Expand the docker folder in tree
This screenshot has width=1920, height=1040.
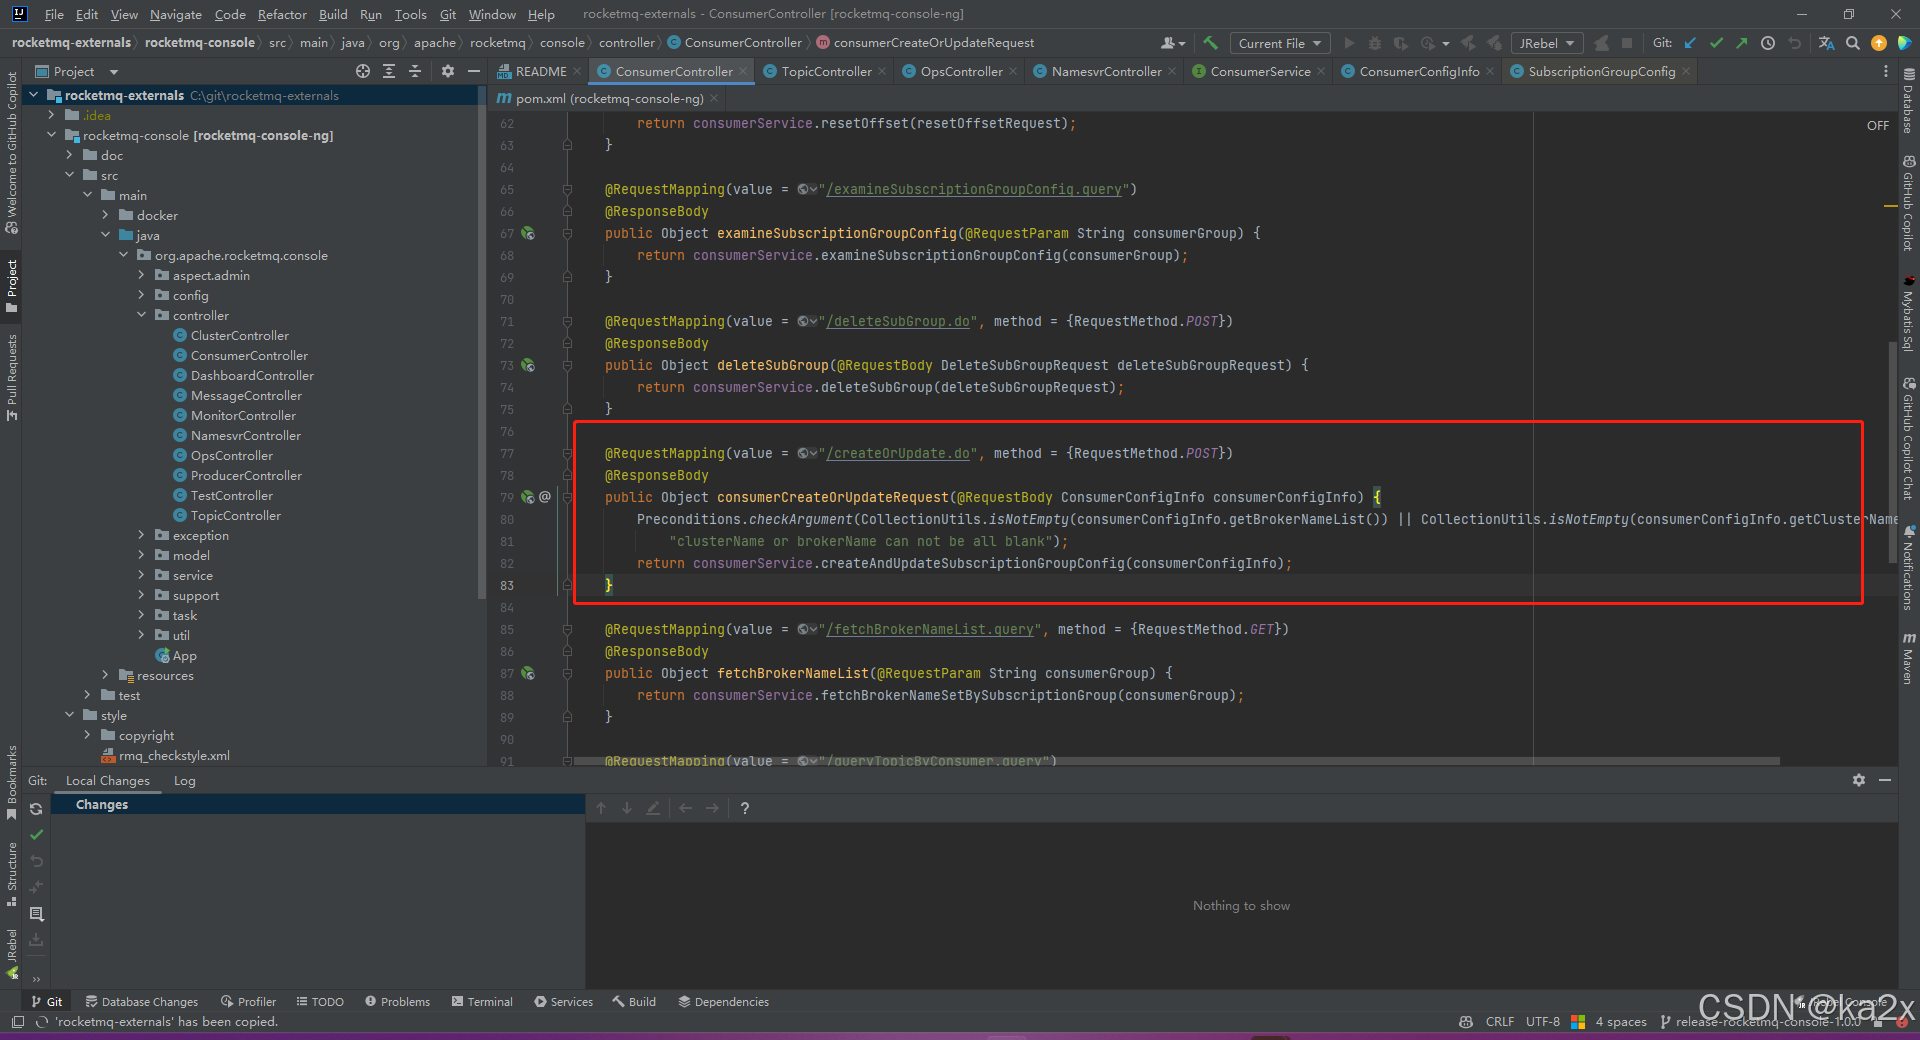(x=106, y=215)
